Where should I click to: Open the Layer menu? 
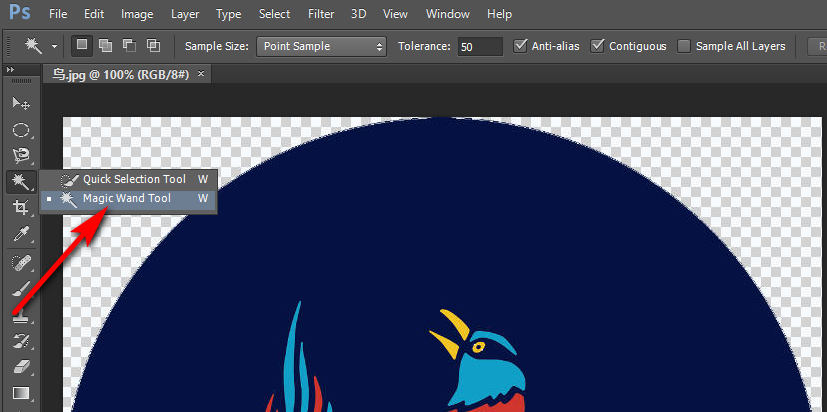click(185, 14)
